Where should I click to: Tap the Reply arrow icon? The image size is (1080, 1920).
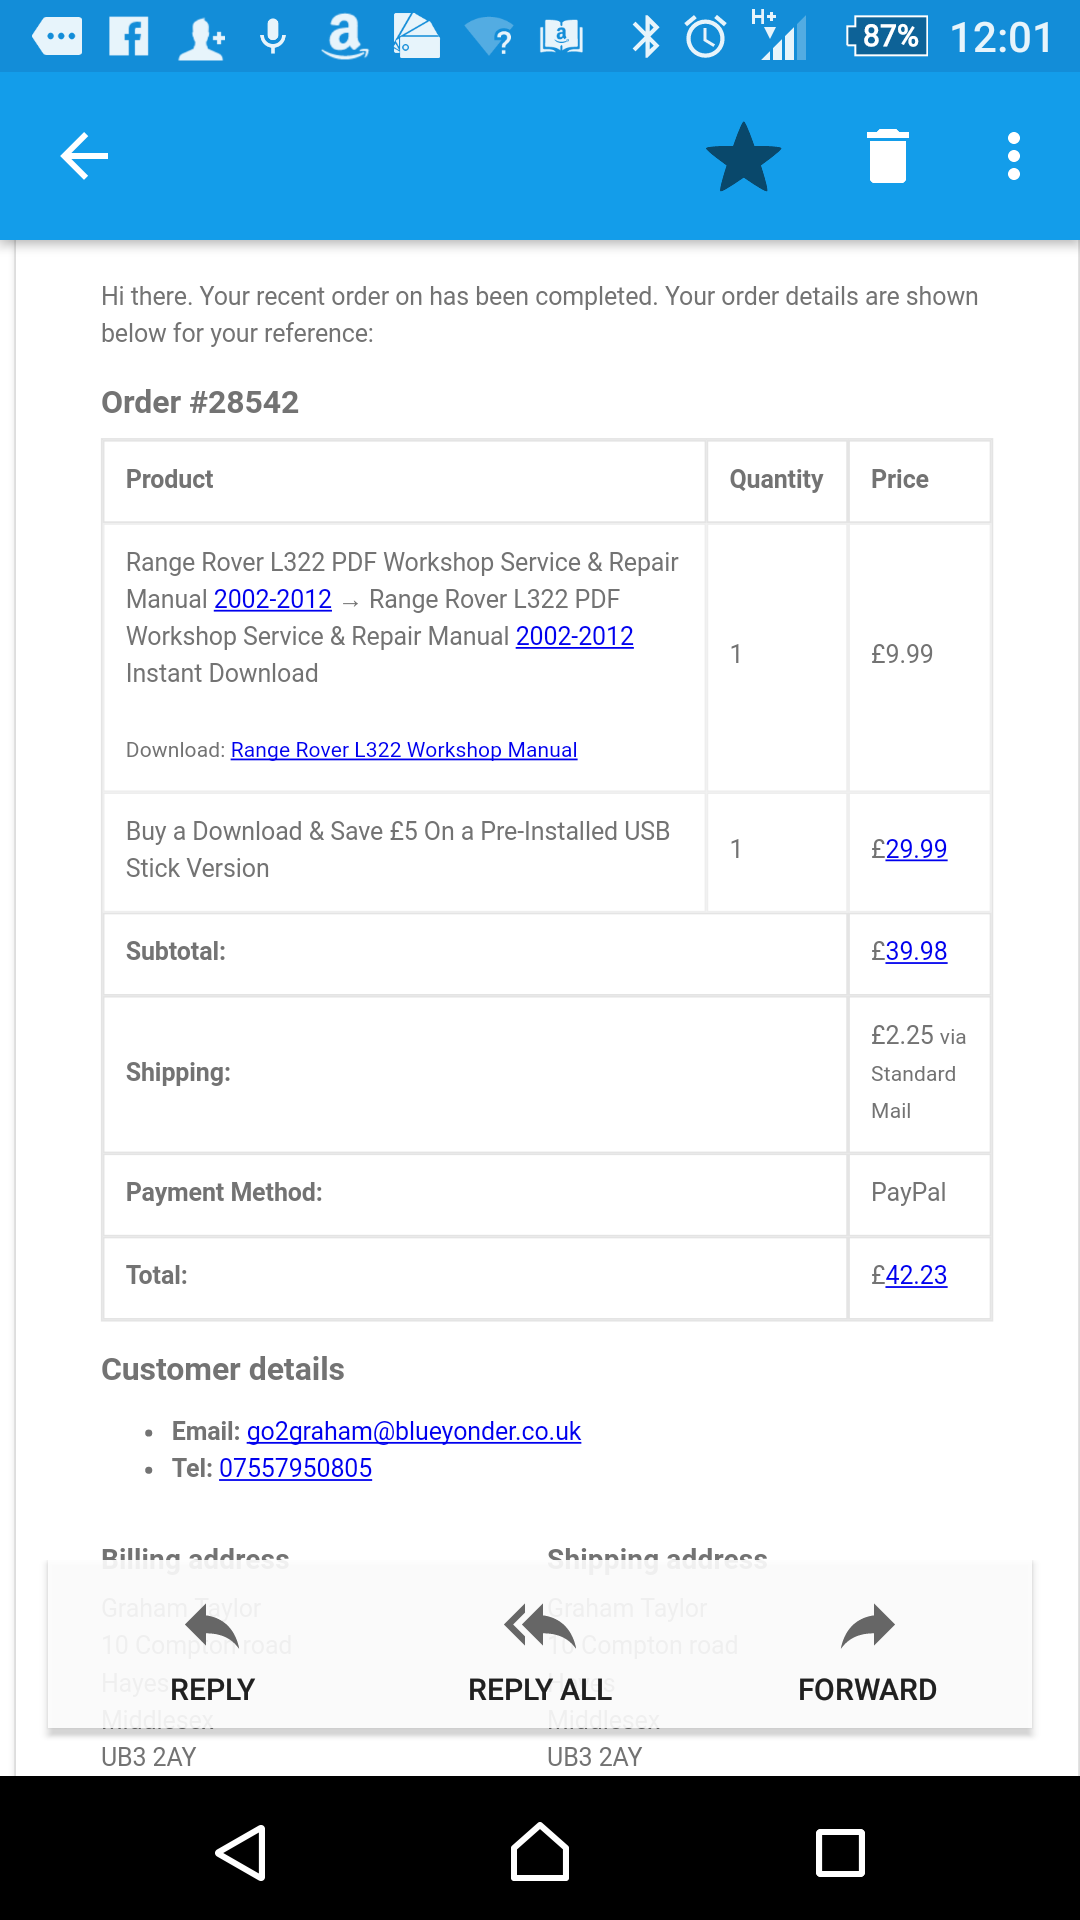(x=212, y=1627)
